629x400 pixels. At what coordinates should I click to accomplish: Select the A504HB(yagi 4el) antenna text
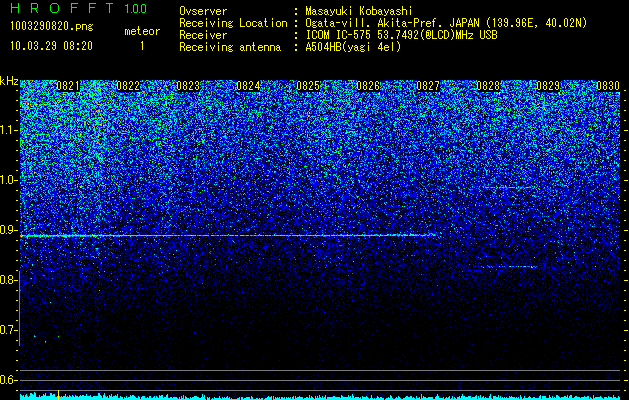click(353, 47)
